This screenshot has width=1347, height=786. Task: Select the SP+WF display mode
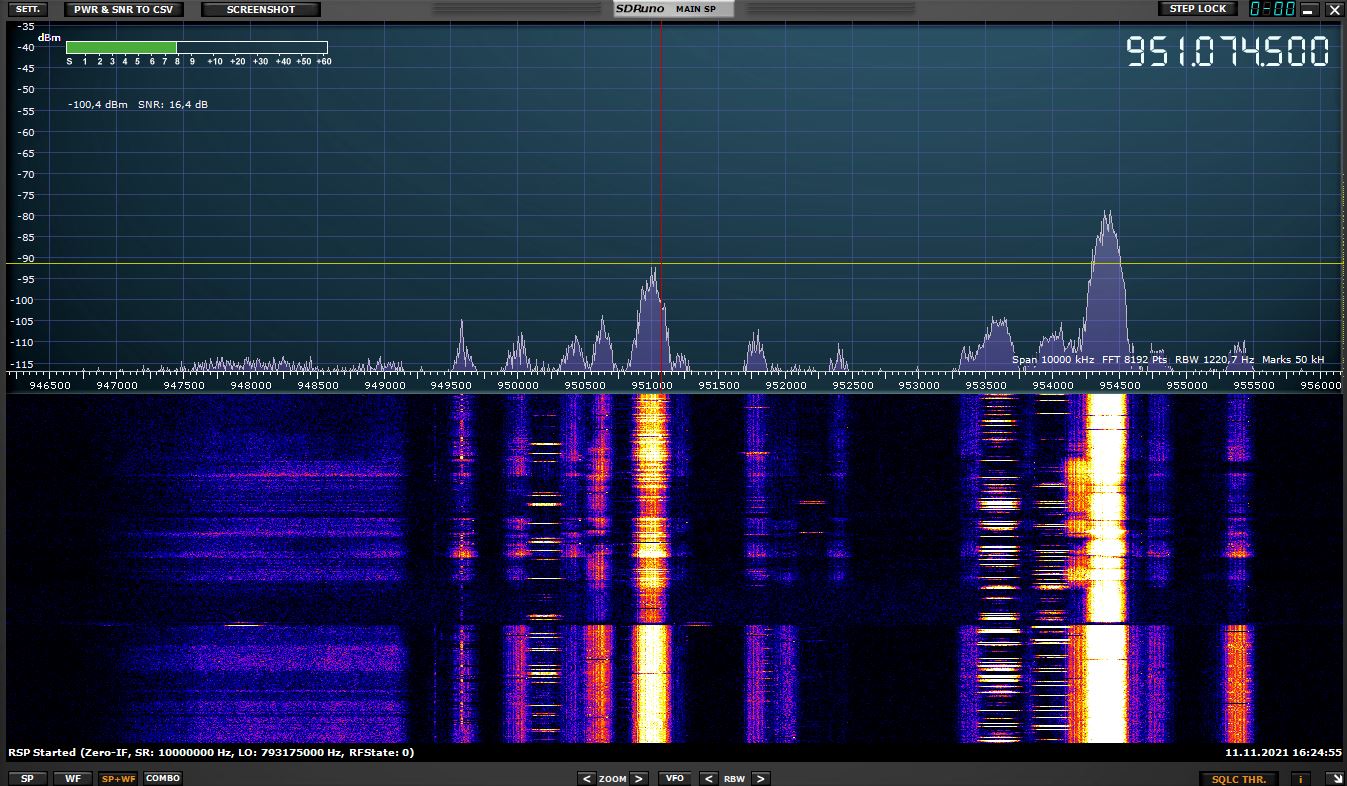[x=118, y=778]
